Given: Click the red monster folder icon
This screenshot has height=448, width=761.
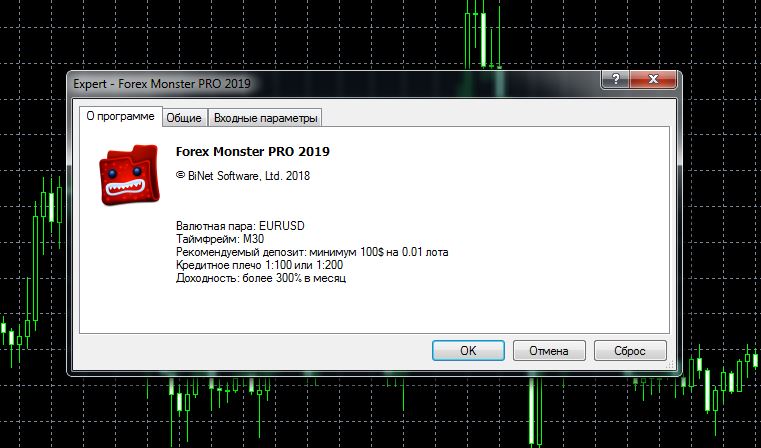Looking at the screenshot, I should 130,175.
